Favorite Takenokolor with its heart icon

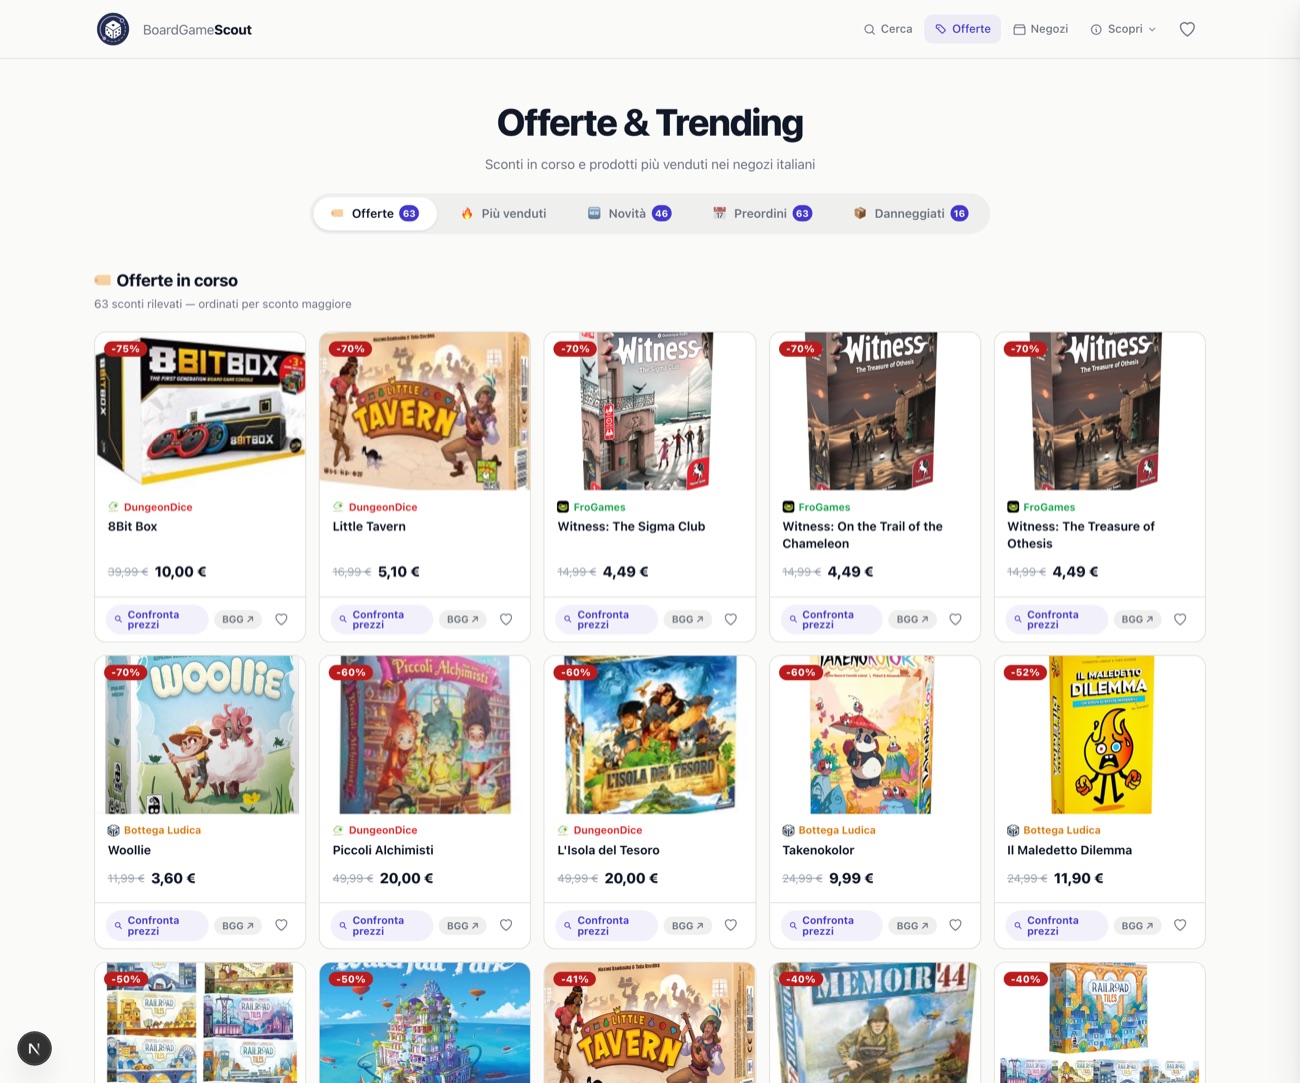(955, 925)
